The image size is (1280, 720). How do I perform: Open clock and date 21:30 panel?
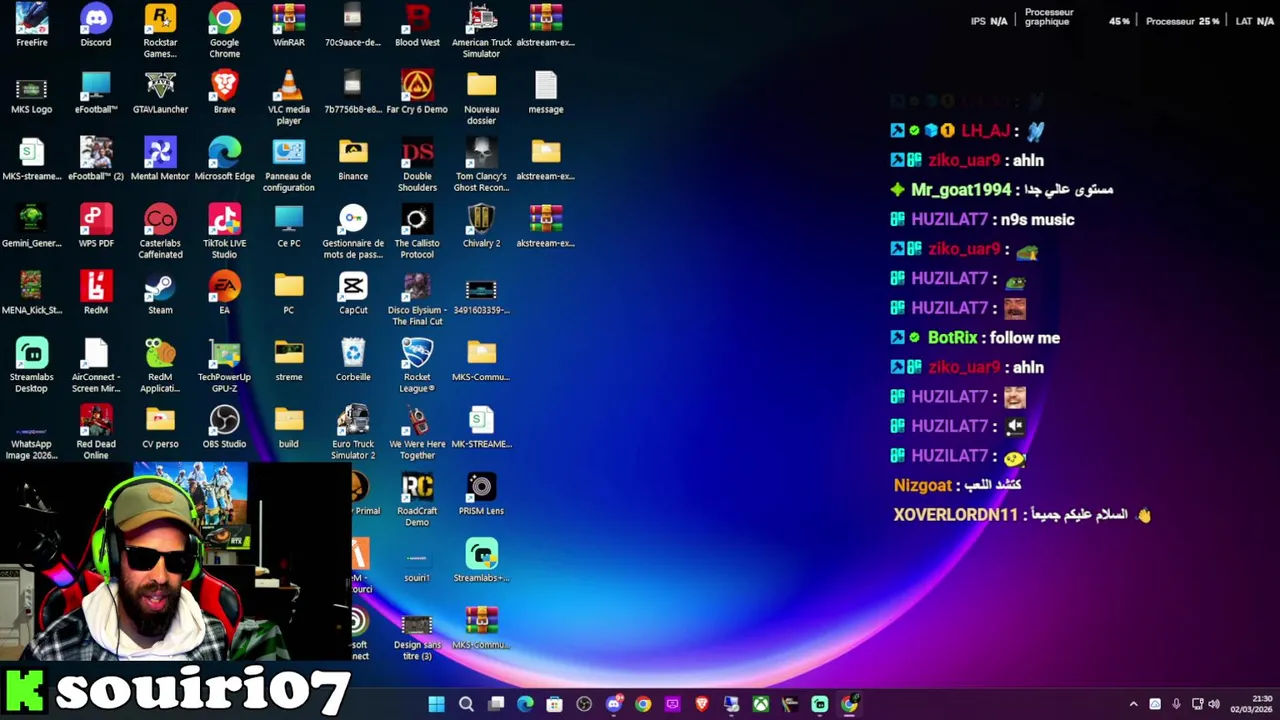1251,704
